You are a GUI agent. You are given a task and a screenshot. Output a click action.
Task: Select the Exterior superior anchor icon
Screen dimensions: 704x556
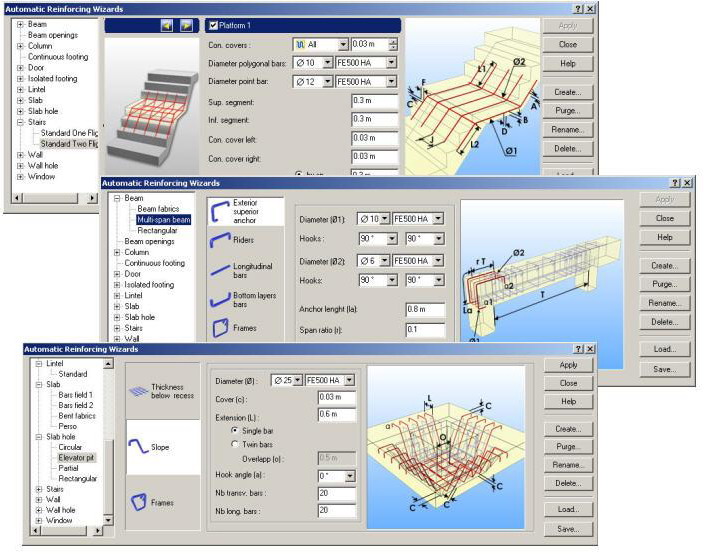coord(220,212)
